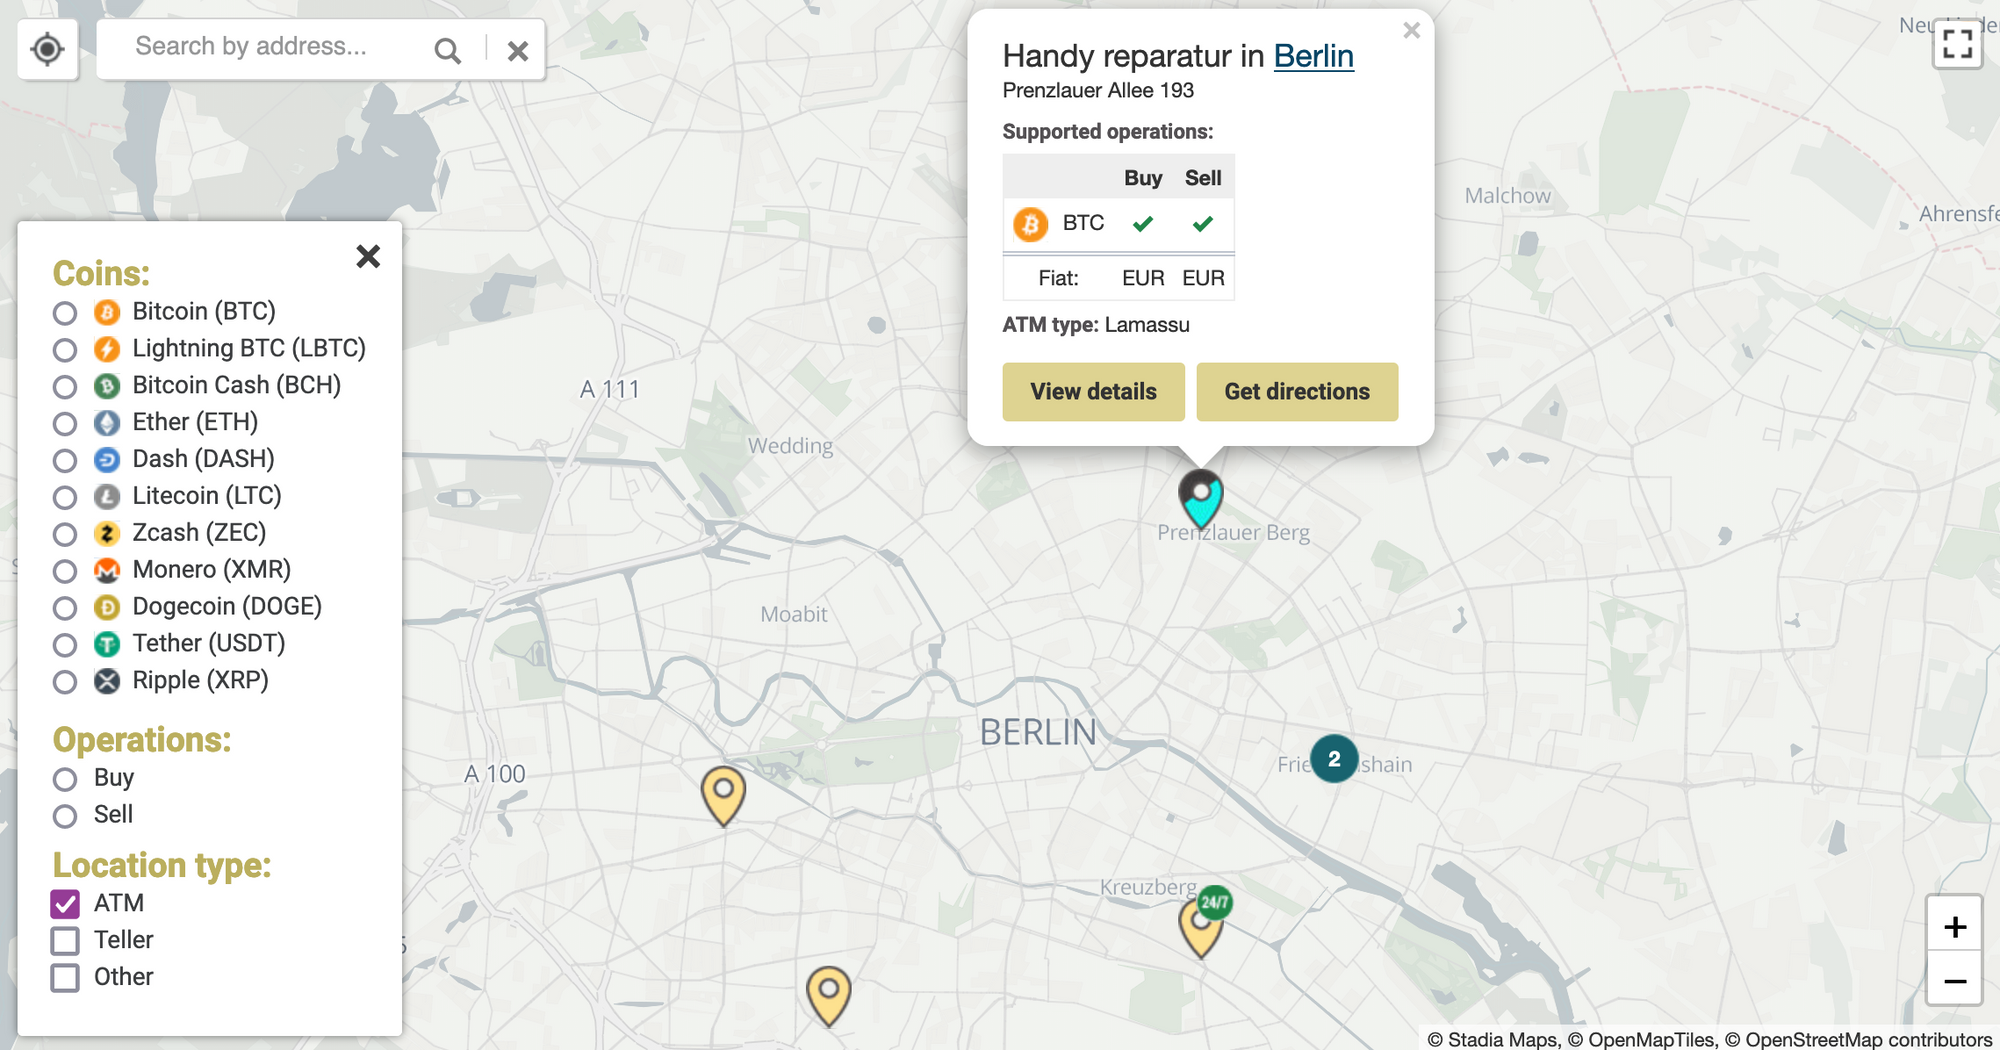Click the search magnifier icon

pos(448,48)
